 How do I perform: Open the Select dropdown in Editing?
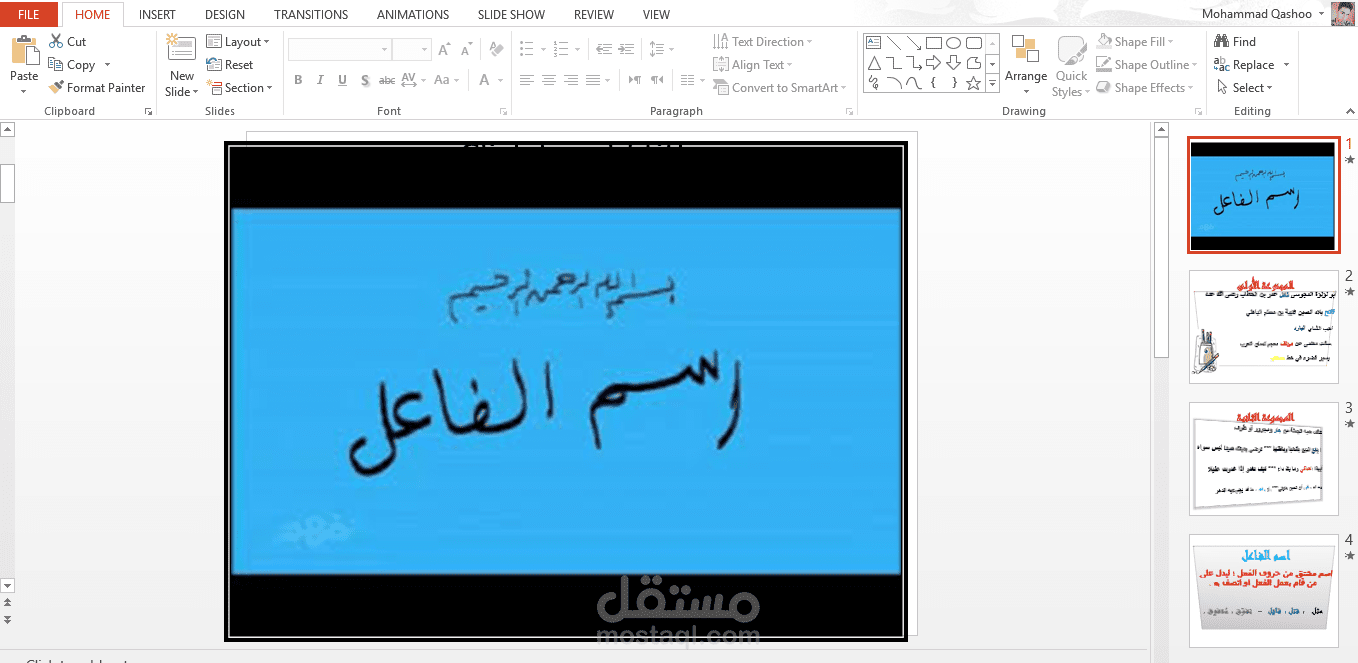click(1244, 88)
